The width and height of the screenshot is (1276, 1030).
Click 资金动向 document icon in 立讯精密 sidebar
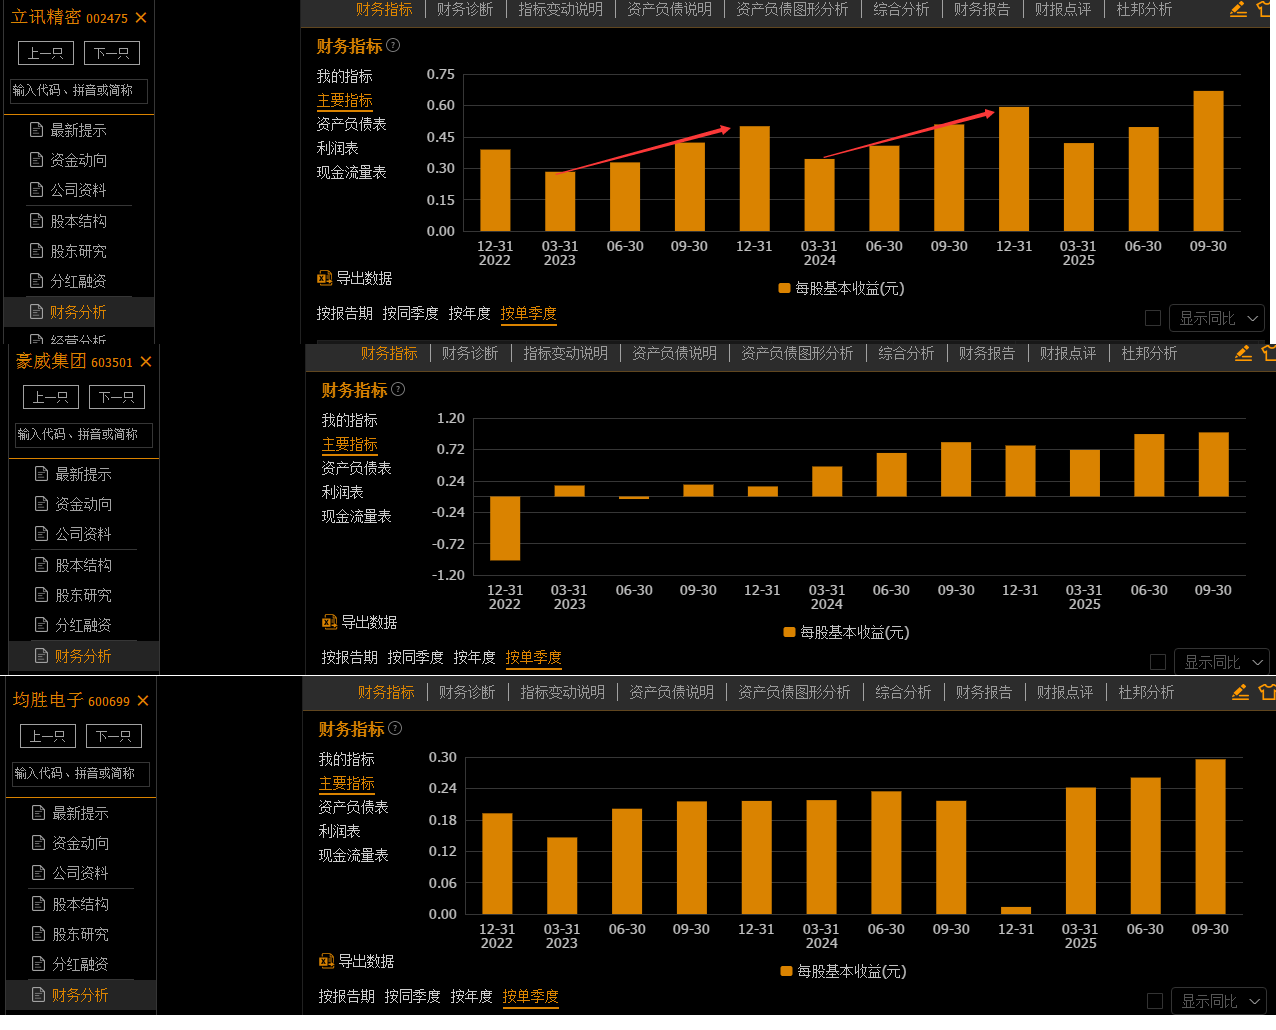tap(37, 160)
